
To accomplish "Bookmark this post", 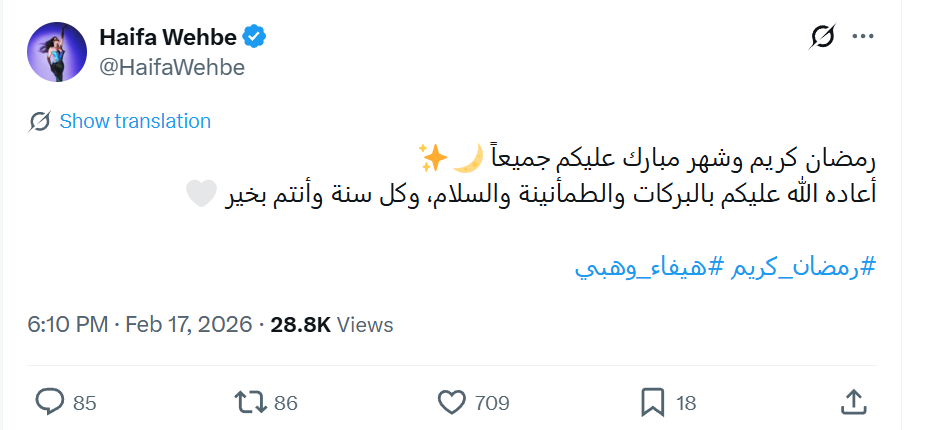I will click(652, 402).
